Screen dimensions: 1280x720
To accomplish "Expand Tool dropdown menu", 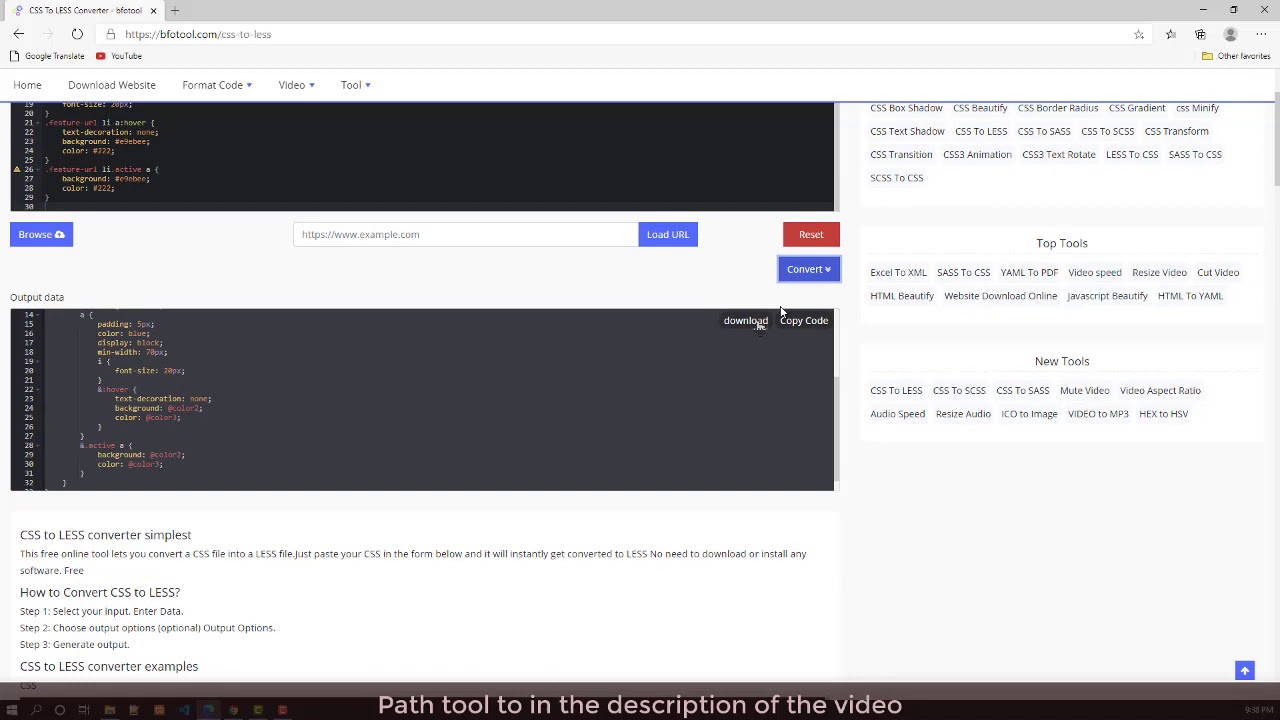I will [355, 85].
